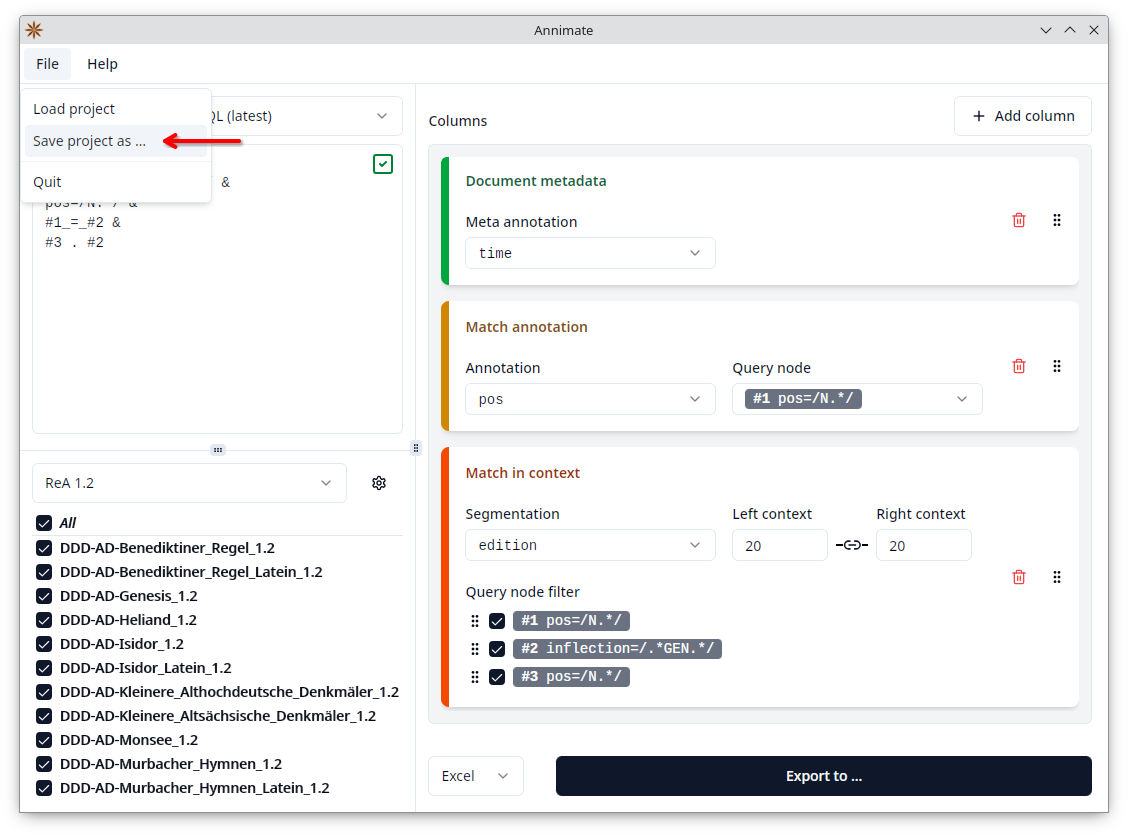The image size is (1128, 836).
Task: Open the Annotation pos dropdown
Action: tap(590, 399)
